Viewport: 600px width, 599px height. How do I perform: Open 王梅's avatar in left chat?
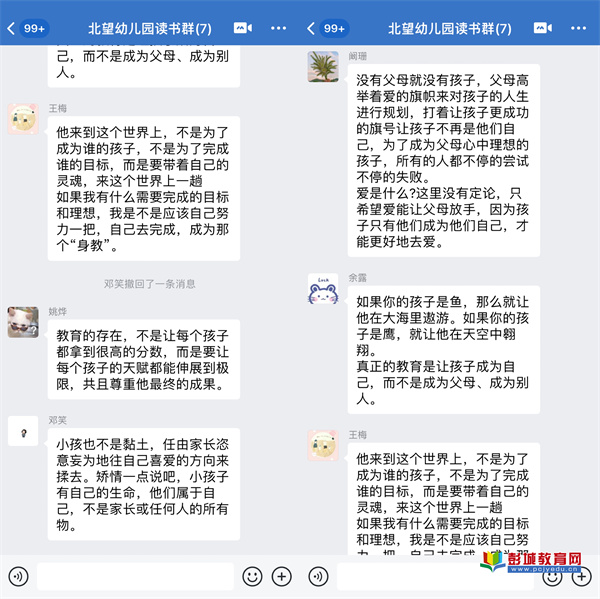(23, 119)
